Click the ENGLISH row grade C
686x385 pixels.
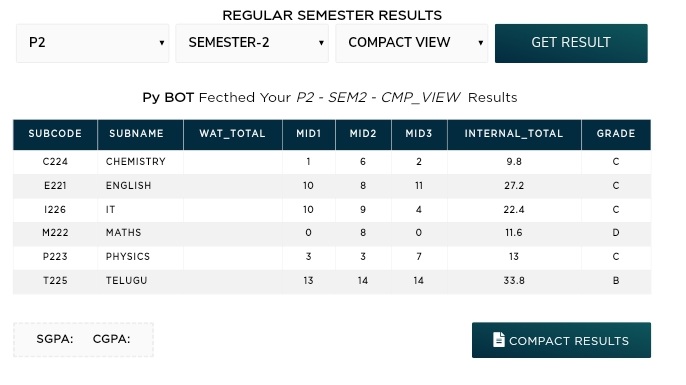tap(616, 186)
